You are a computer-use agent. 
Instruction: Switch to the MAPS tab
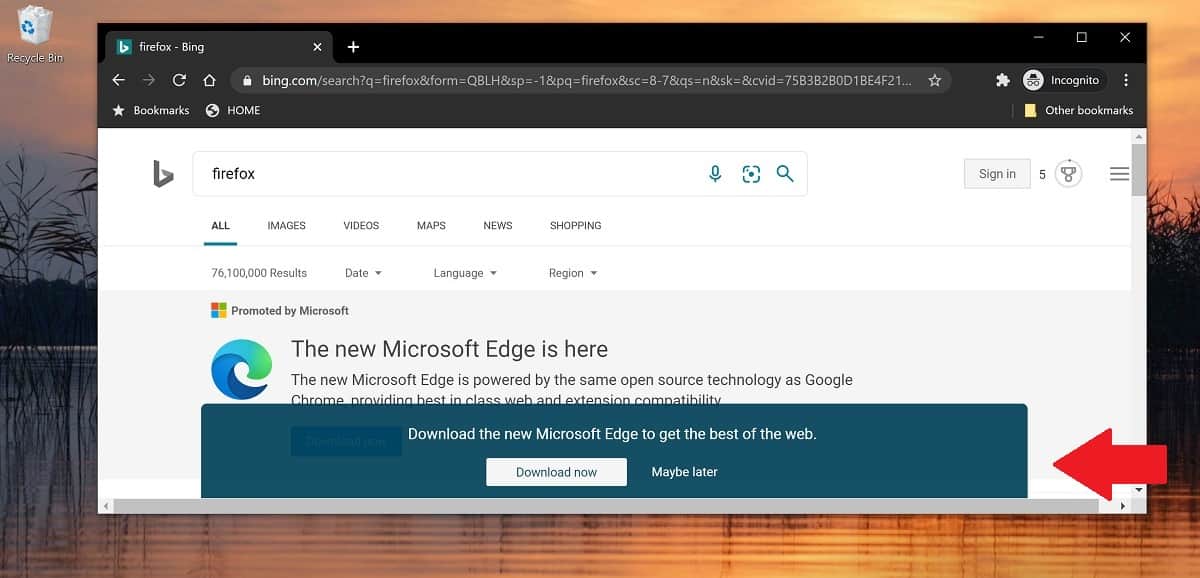pyautogui.click(x=431, y=226)
